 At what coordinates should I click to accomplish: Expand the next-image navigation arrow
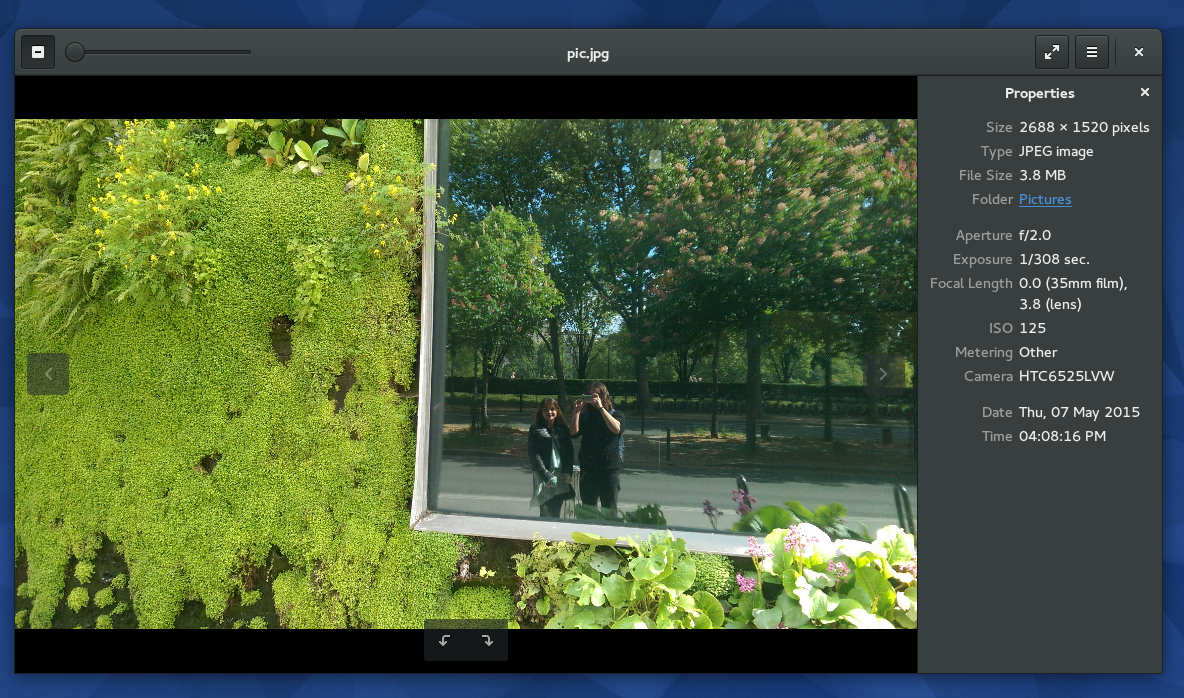[882, 373]
